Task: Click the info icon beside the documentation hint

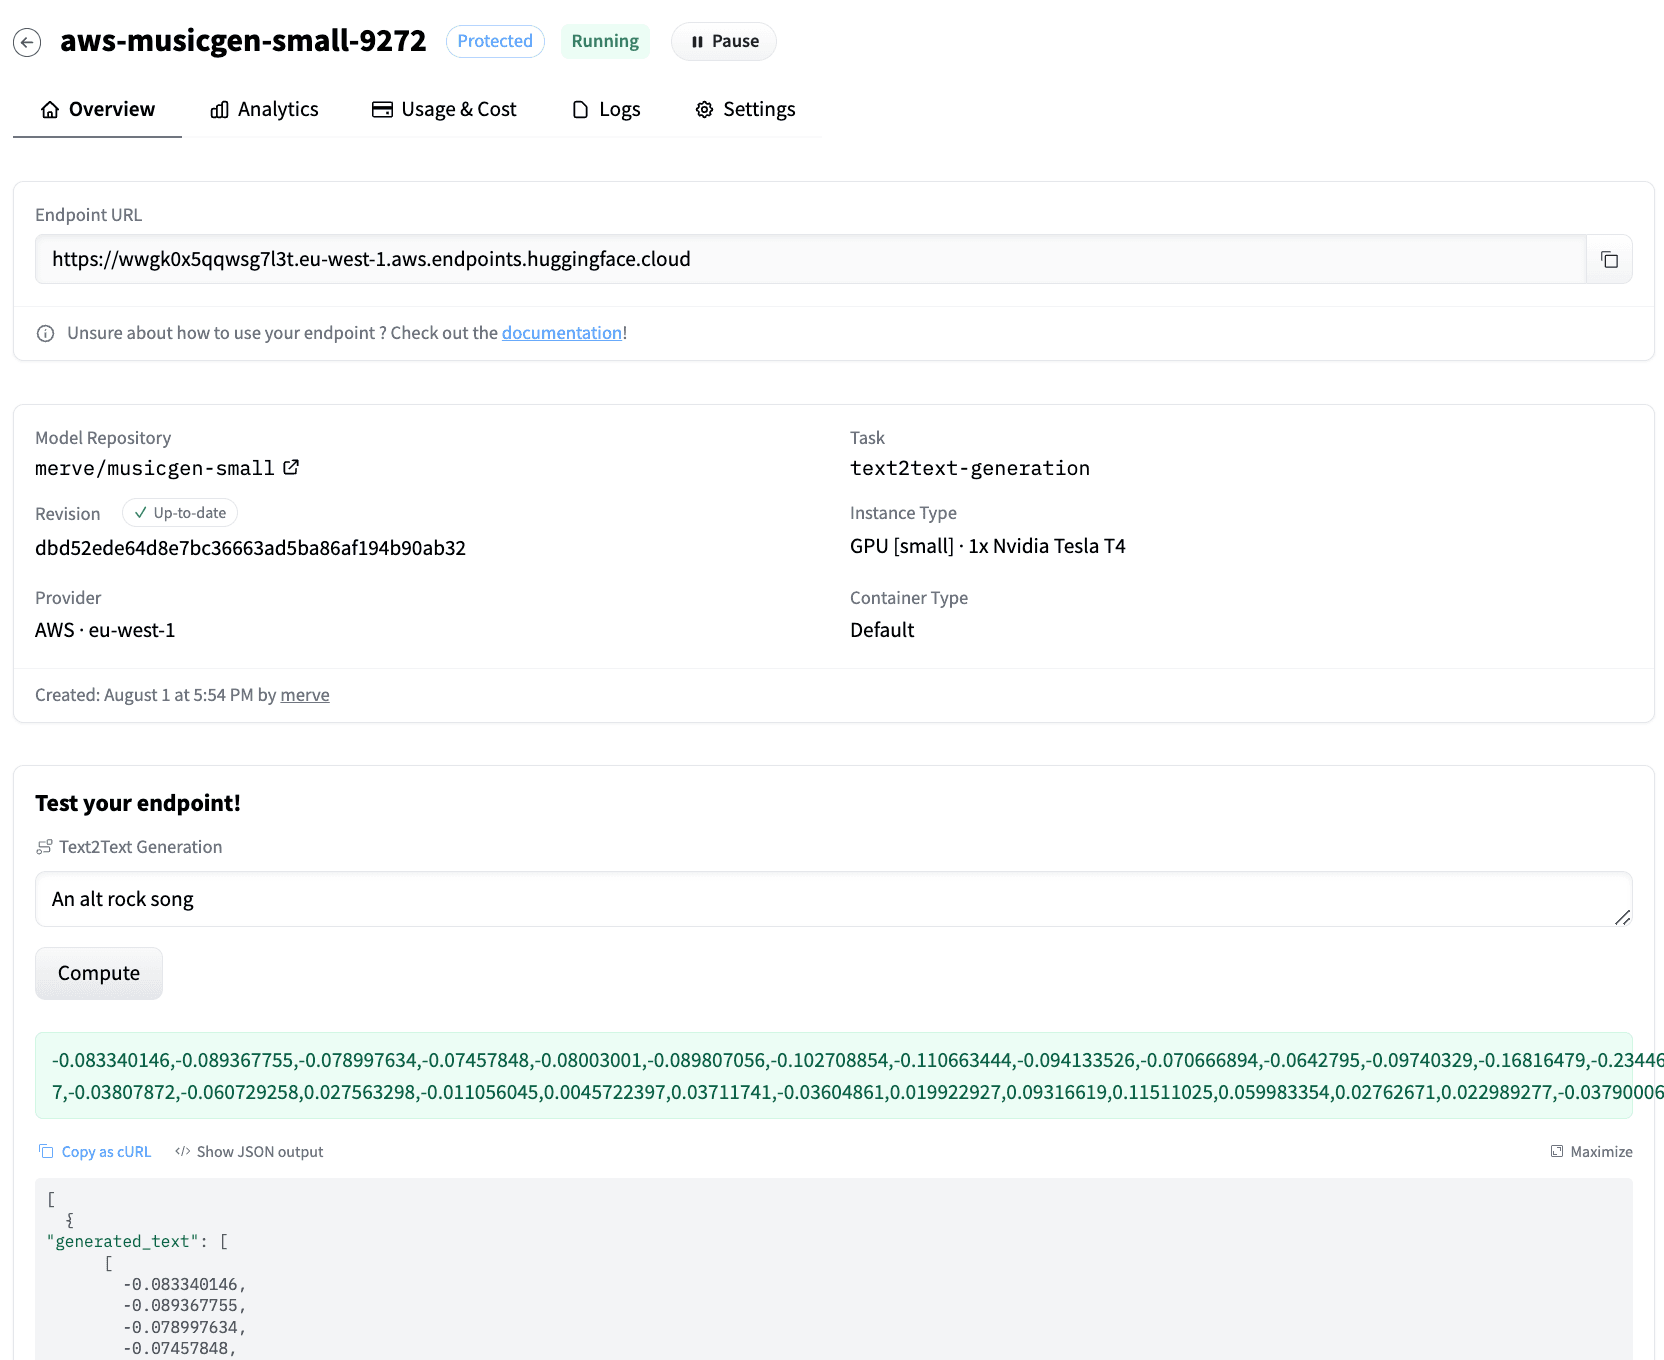Action: 45,333
